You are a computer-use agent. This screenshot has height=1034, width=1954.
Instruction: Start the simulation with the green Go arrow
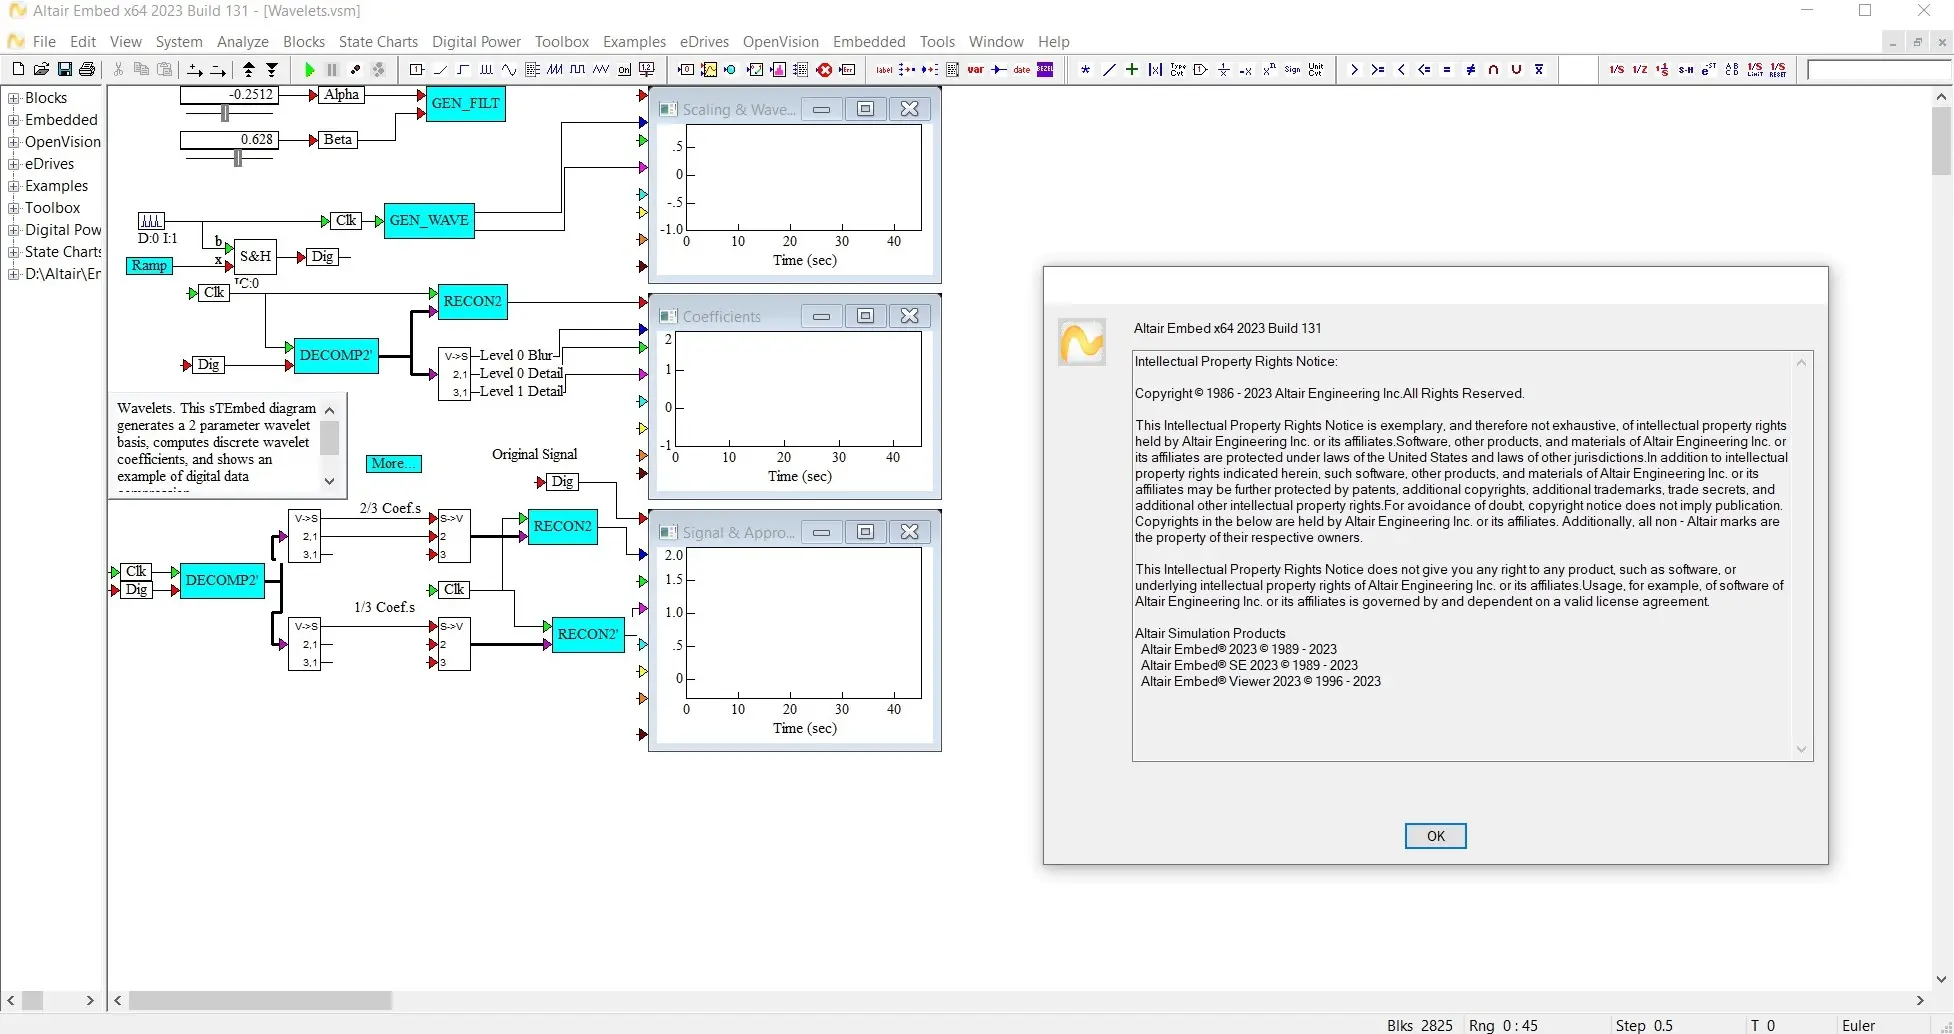coord(310,69)
